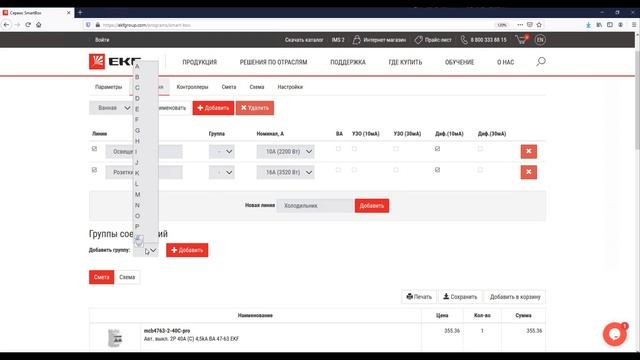Image resolution: width=640 pixels, height=360 pixels.
Task: Collapse the Добавить группу letter dropdown
Action: (146, 250)
